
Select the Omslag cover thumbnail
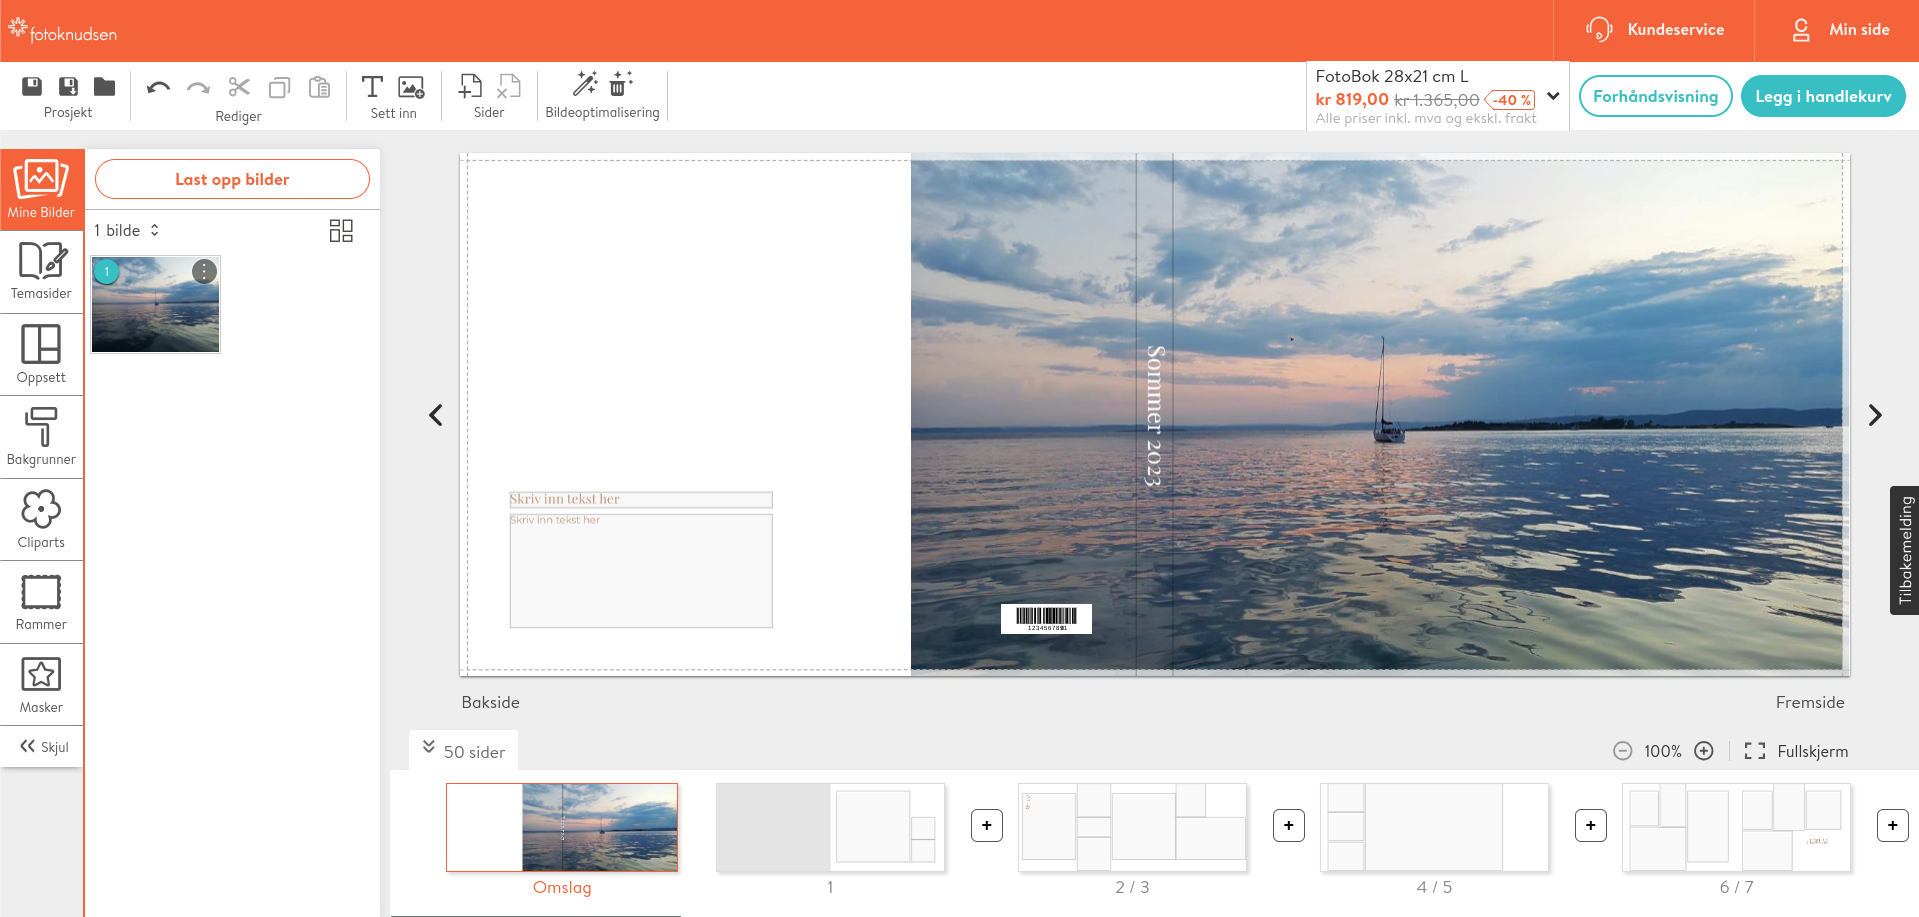pyautogui.click(x=562, y=827)
